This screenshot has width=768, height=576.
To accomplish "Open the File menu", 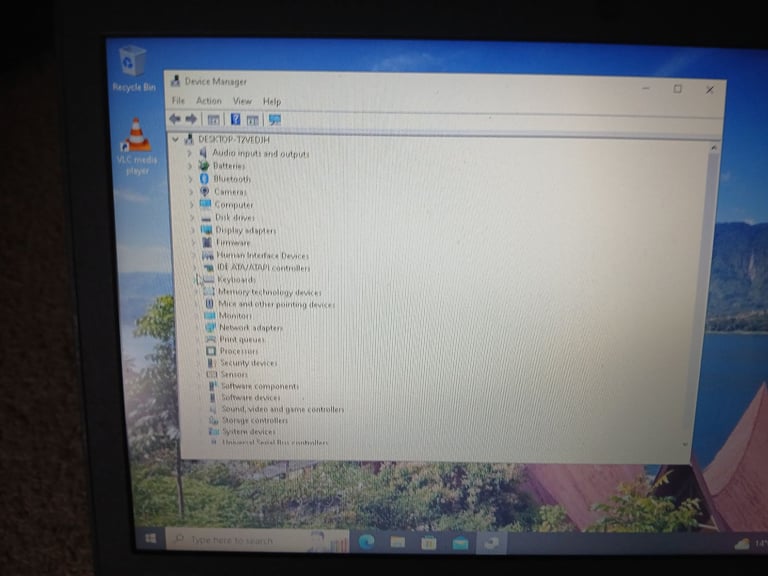I will 178,100.
